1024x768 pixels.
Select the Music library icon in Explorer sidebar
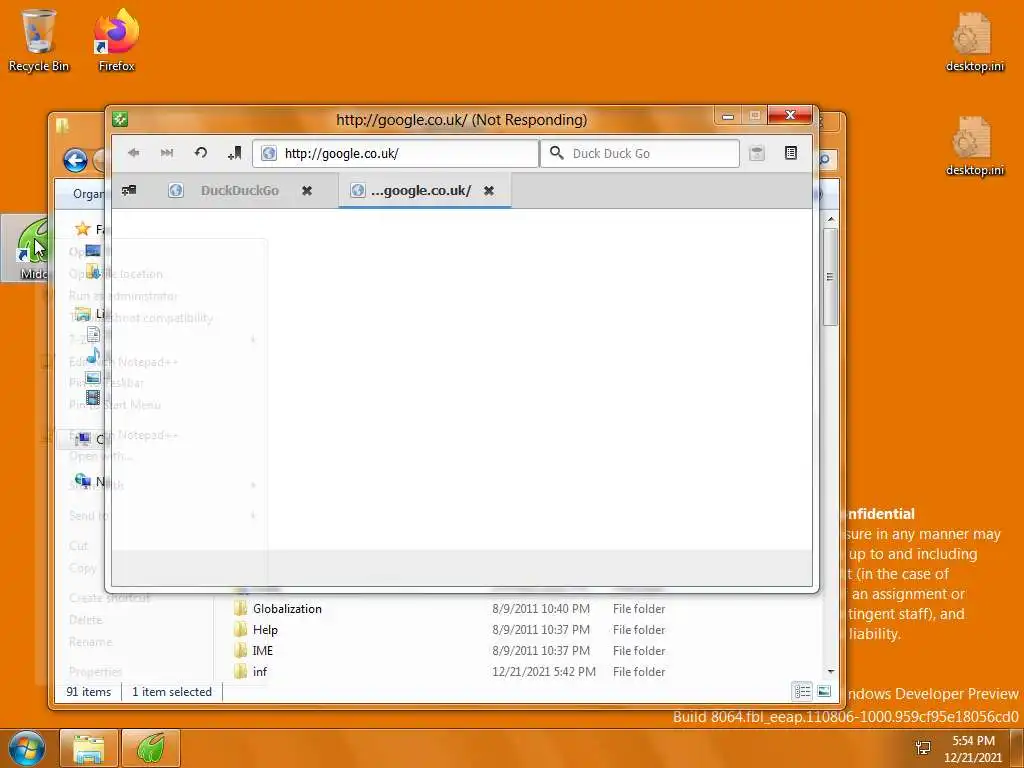[x=93, y=356]
